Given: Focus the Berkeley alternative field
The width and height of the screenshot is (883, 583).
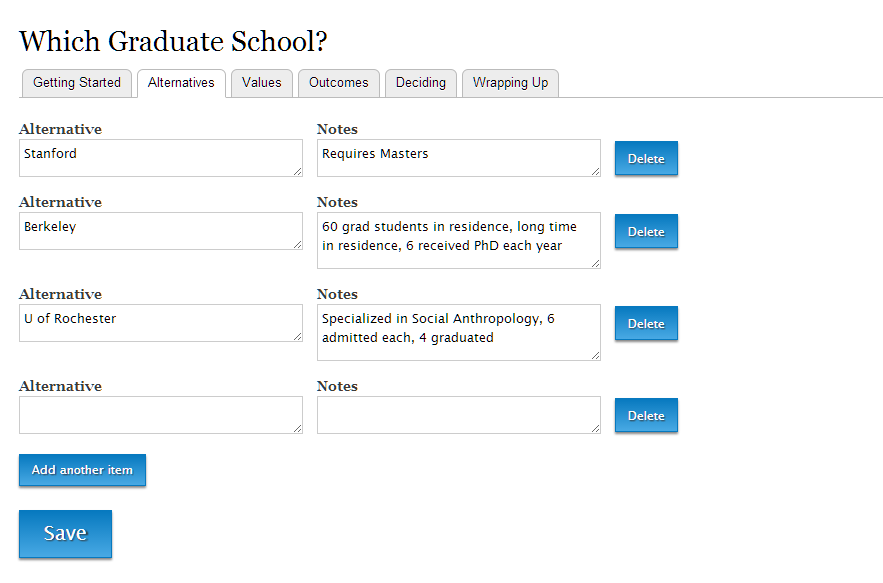Looking at the screenshot, I should 161,231.
